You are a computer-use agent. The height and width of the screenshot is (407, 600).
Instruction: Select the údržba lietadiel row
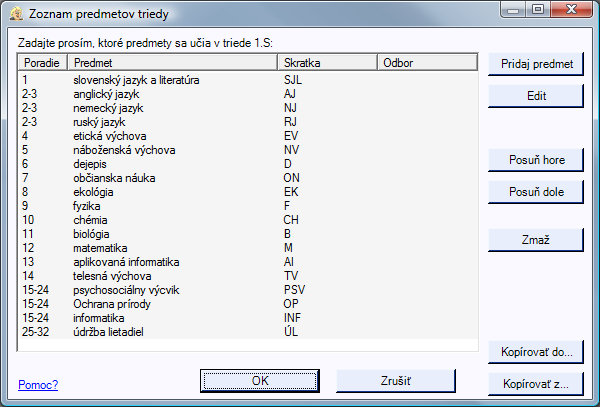click(x=248, y=332)
